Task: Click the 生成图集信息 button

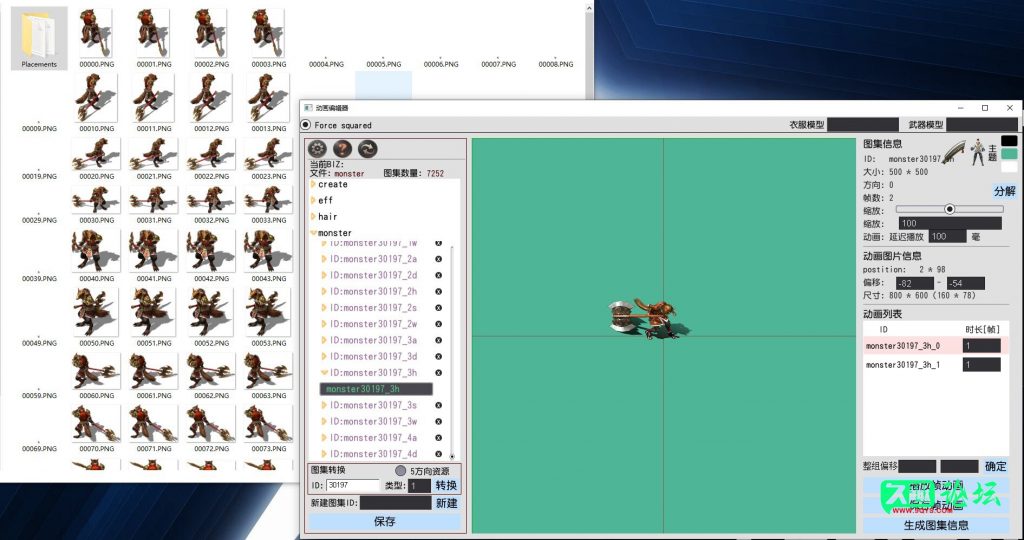Action: (x=936, y=525)
